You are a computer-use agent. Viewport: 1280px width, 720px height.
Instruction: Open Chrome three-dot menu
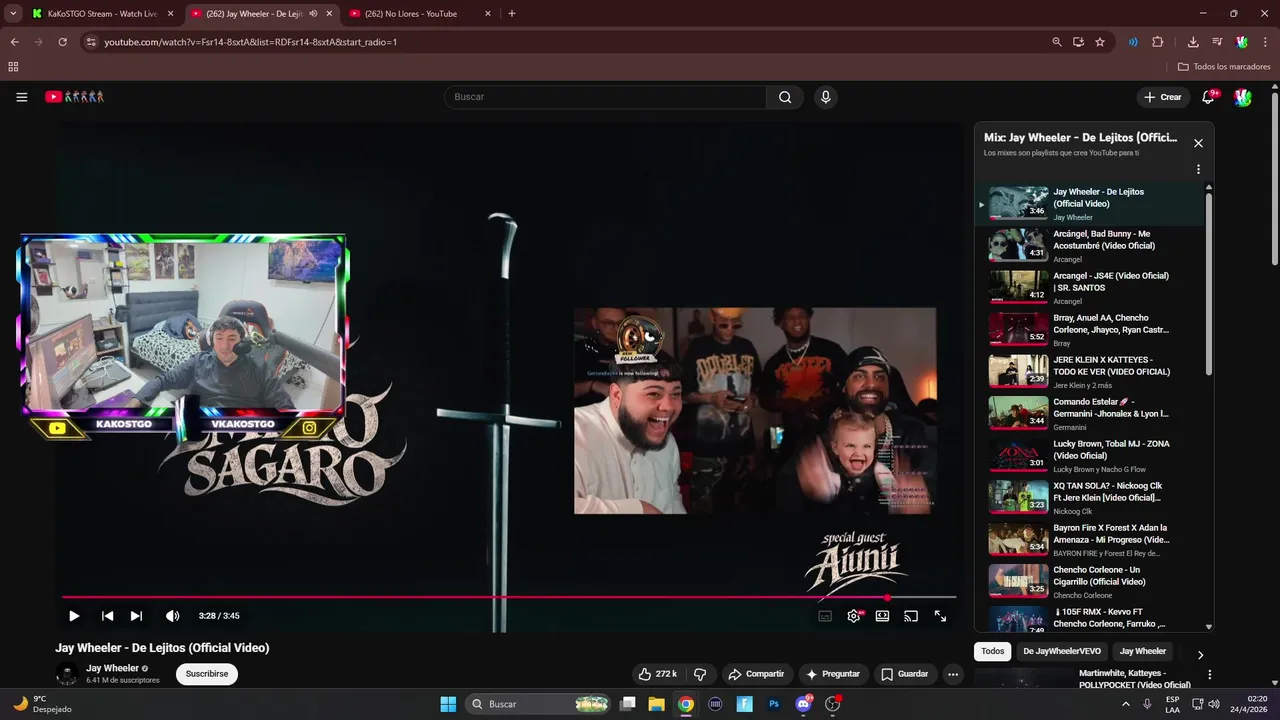[x=1264, y=42]
